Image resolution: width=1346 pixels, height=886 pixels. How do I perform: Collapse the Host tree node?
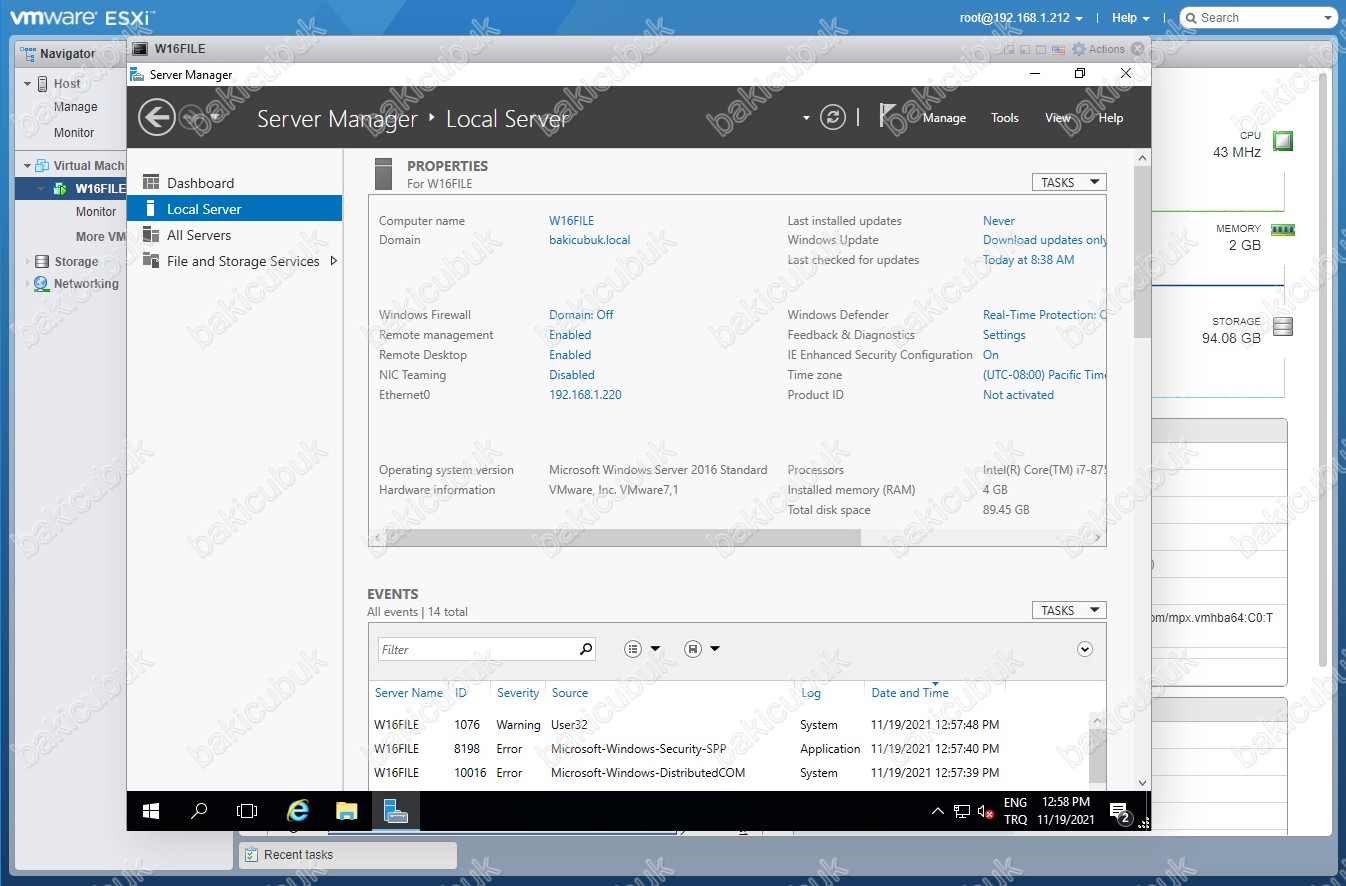[x=28, y=84]
